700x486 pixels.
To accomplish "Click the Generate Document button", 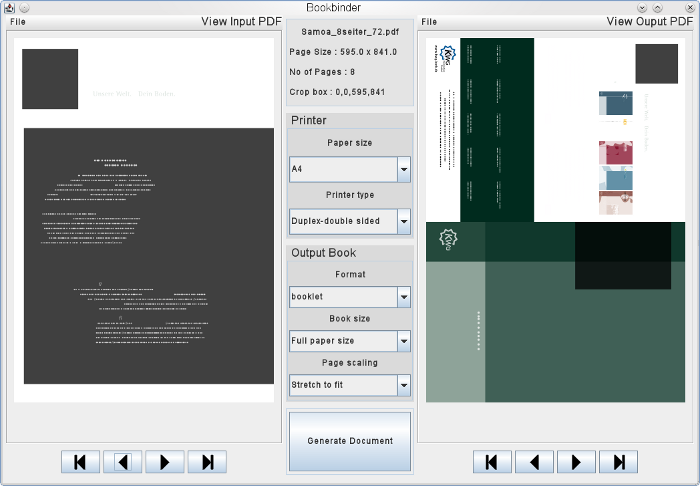I will tap(350, 441).
